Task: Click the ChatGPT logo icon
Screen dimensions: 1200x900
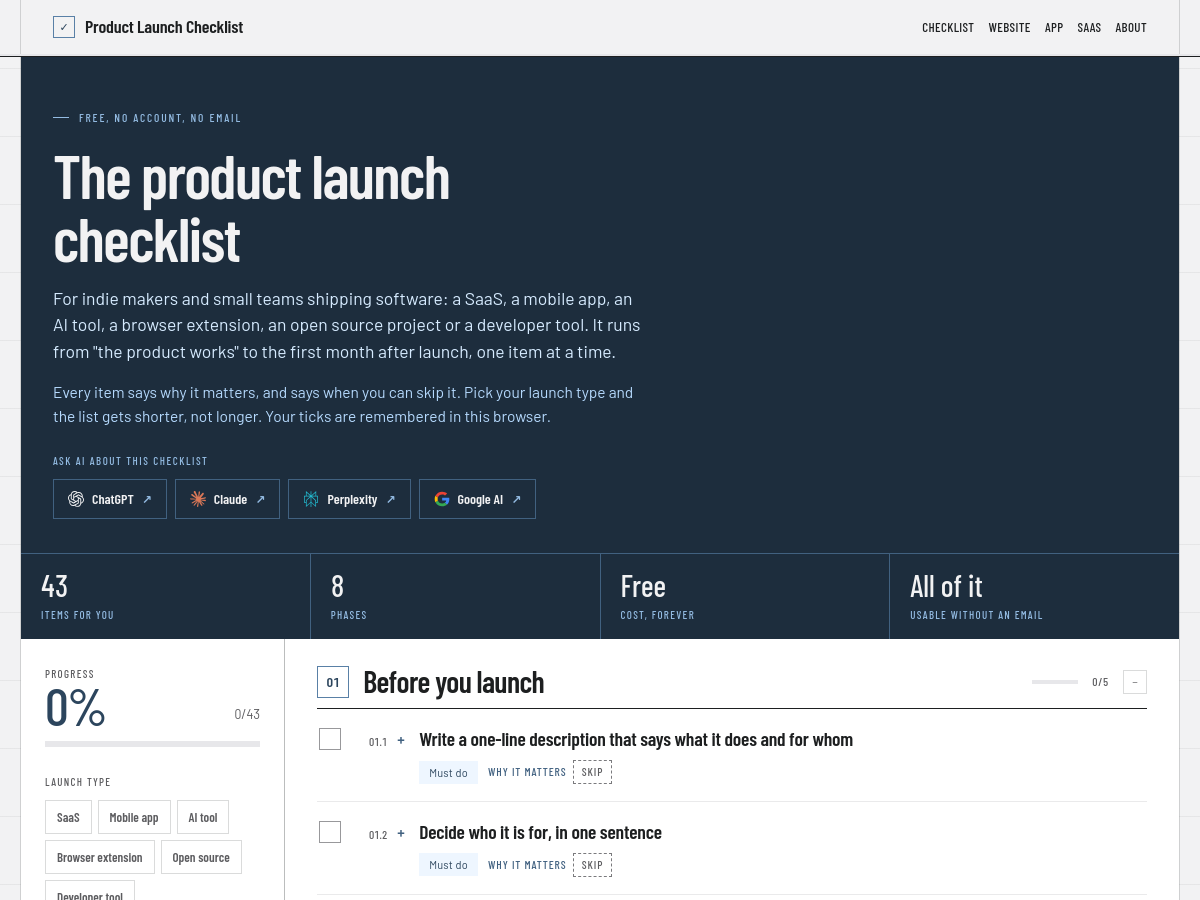Action: click(x=76, y=499)
